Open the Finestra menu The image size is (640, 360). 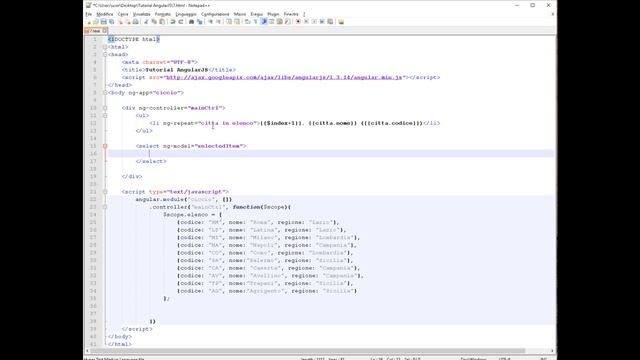pos(291,14)
